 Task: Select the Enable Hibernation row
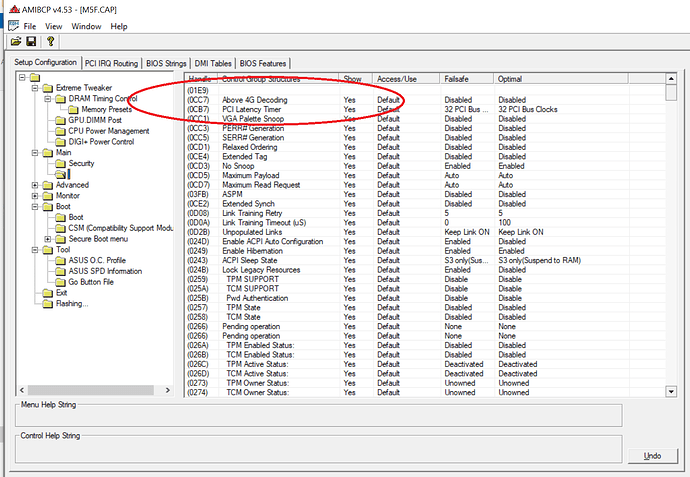[425, 251]
